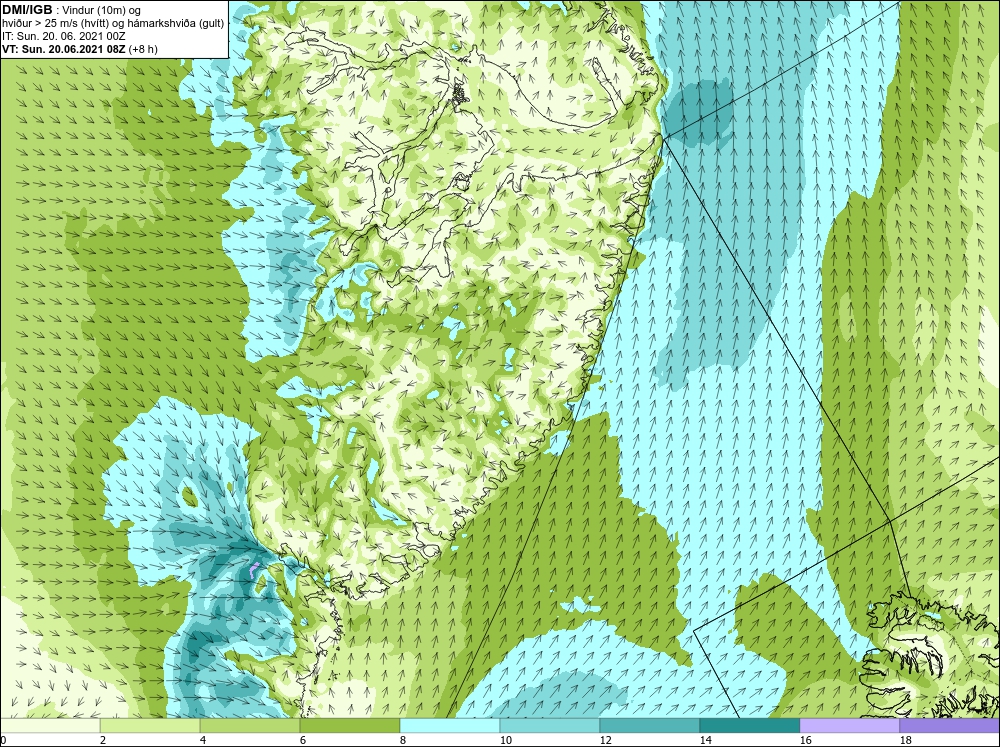Click the Iceland coastline outline at lower right
Viewport: 1000px width, 747px height.
pyautogui.click(x=928, y=654)
